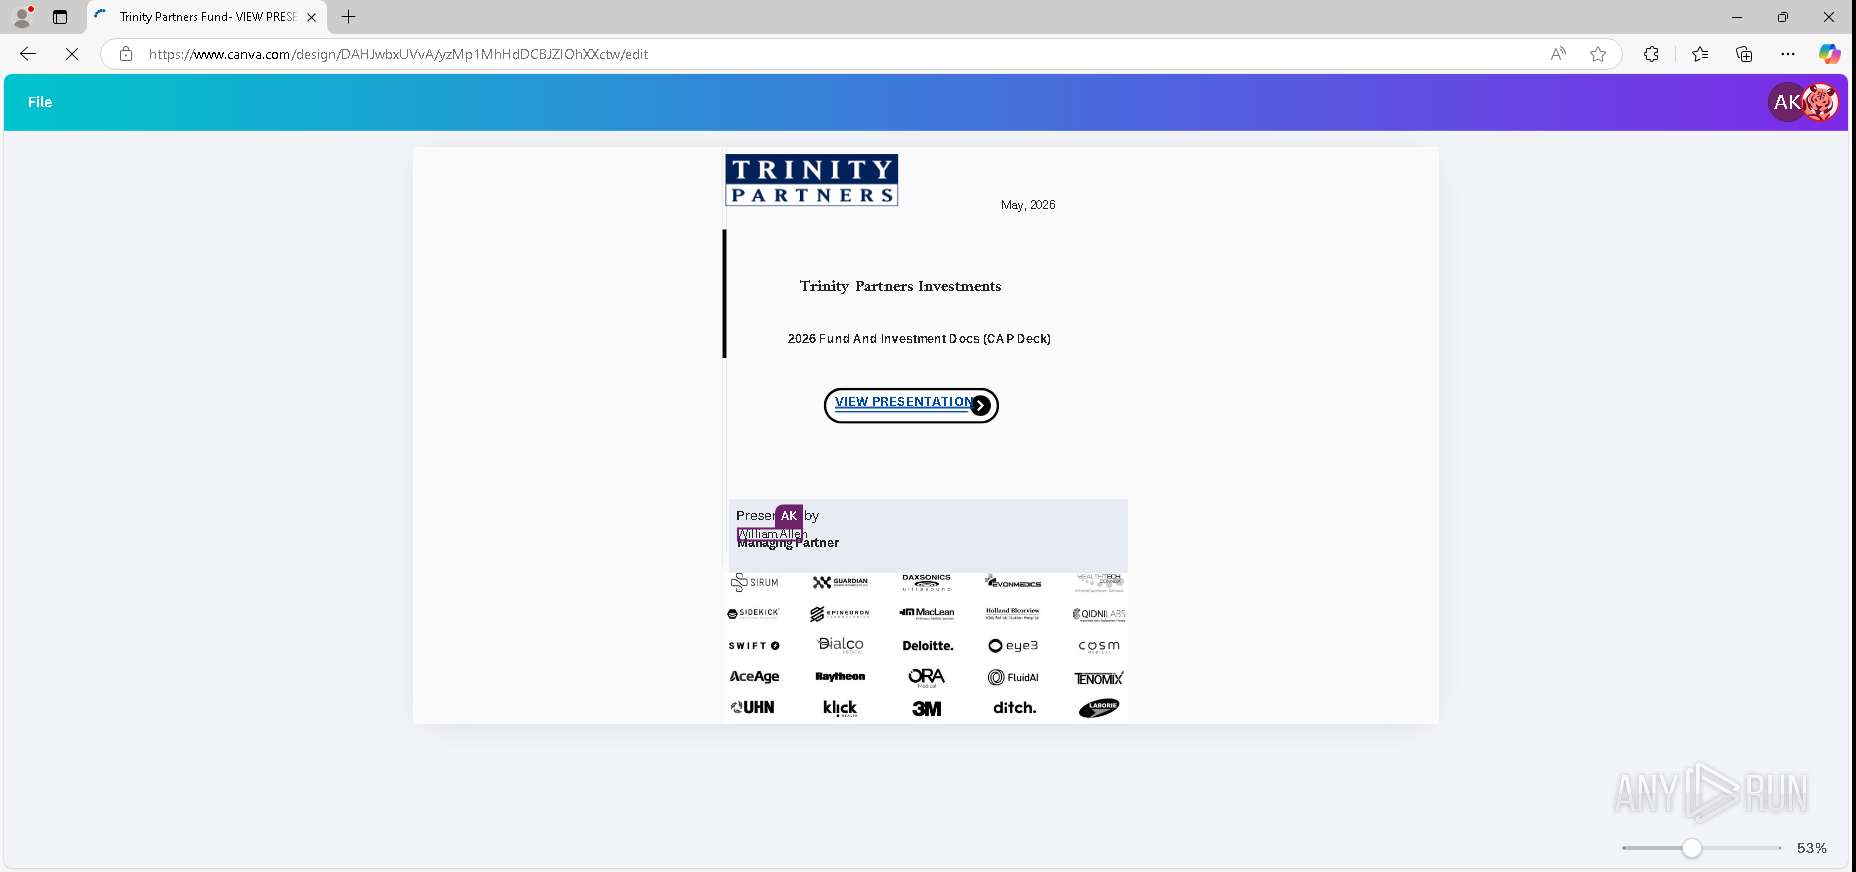Click the Trinity Partners logo

tap(811, 180)
